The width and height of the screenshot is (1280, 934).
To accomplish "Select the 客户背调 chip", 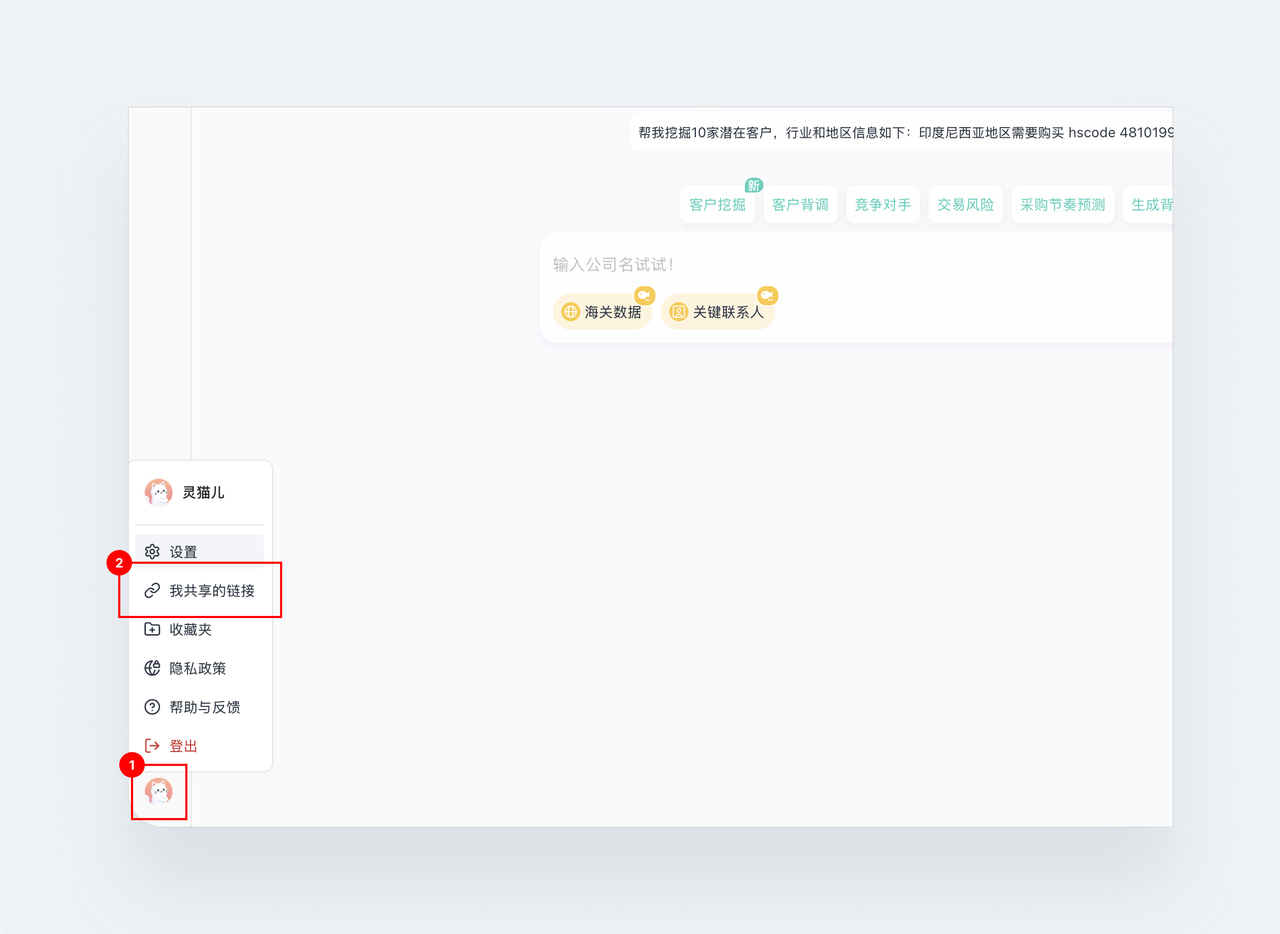I will click(x=800, y=205).
